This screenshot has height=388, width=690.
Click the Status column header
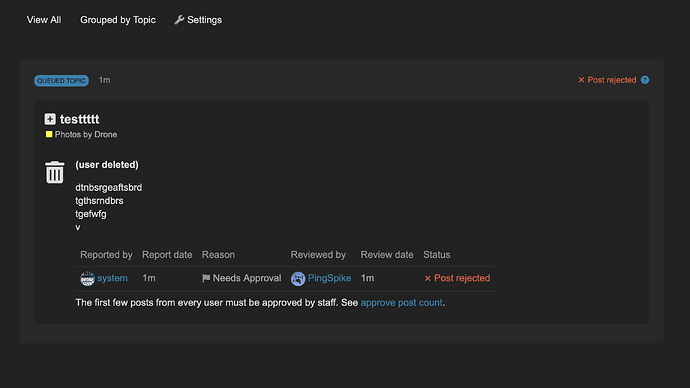coord(437,255)
